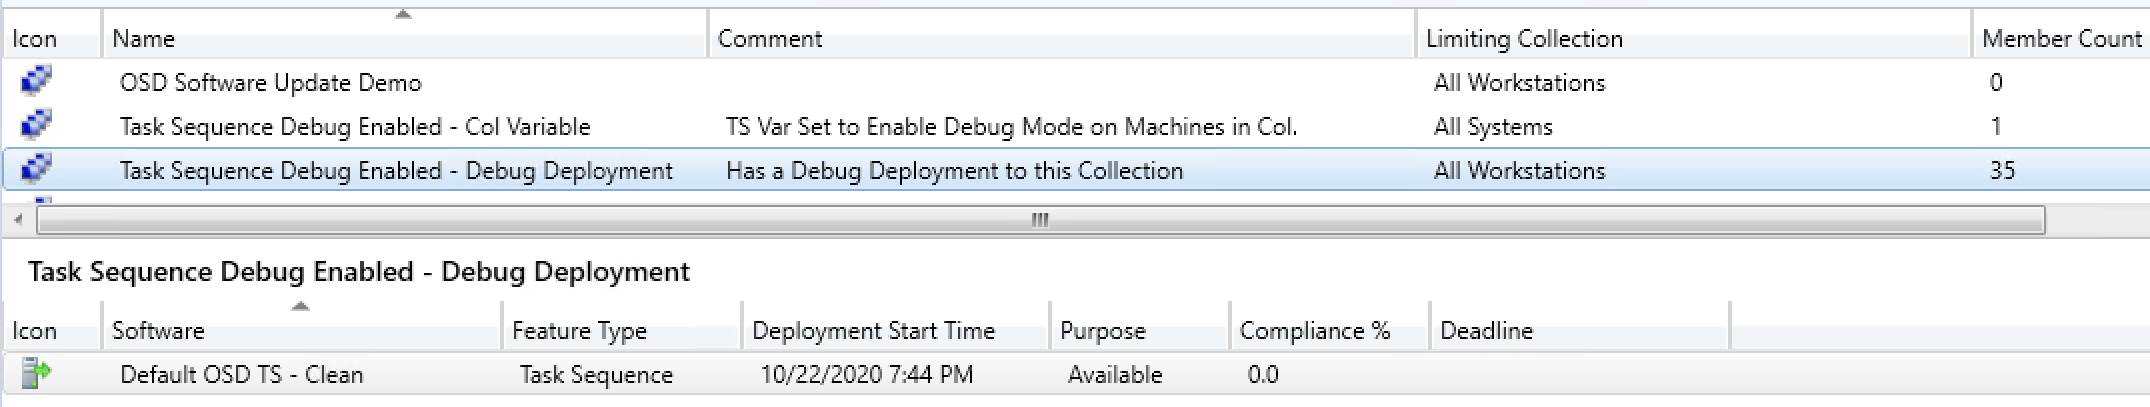Click the Debug Deployment collection row icon
The height and width of the screenshot is (407, 2150).
pyautogui.click(x=36, y=169)
